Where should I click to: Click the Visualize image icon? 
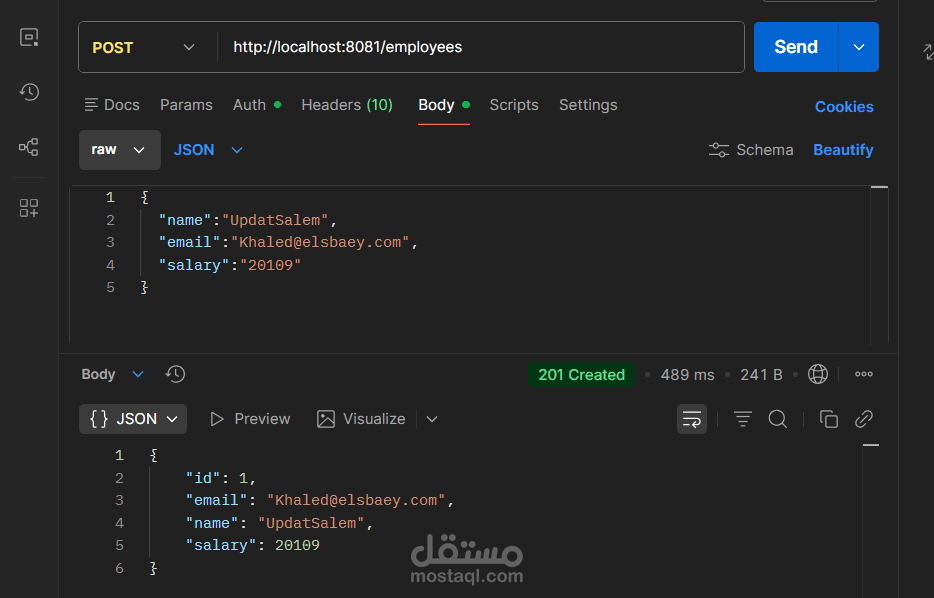point(326,419)
